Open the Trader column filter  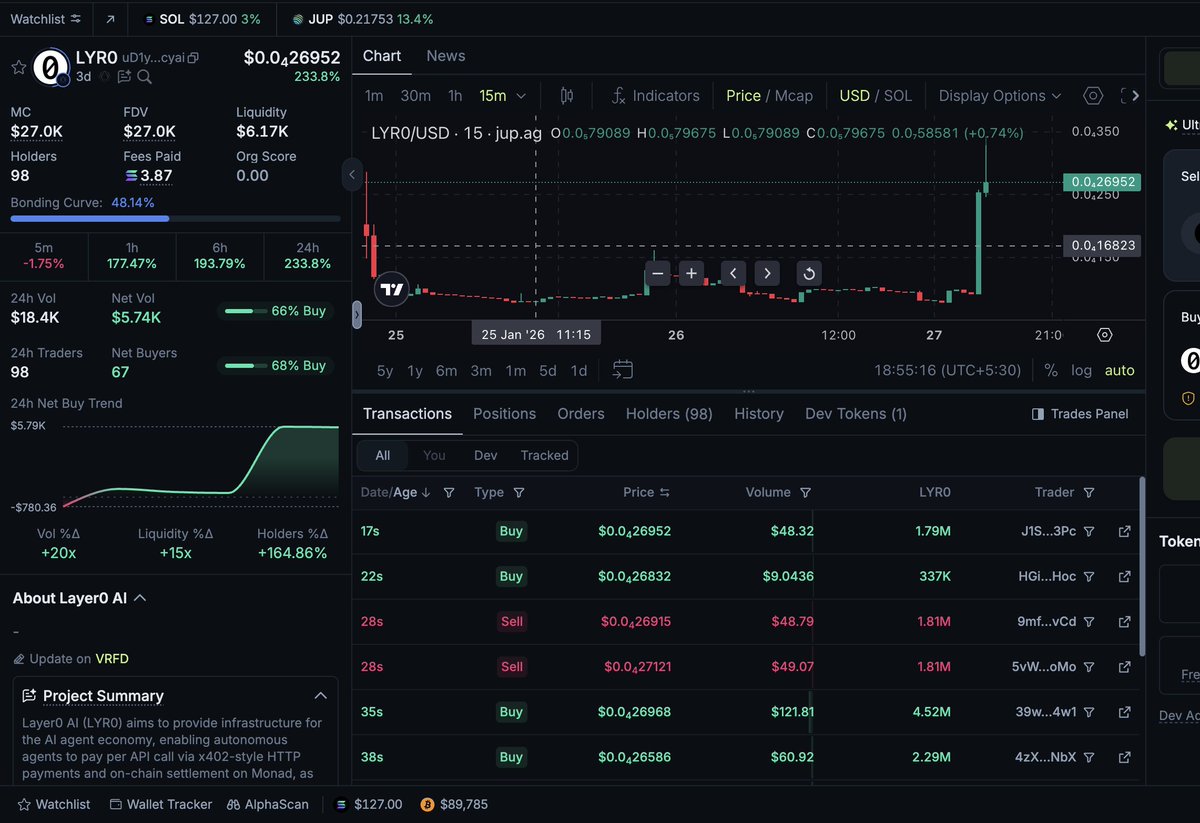pos(1089,493)
